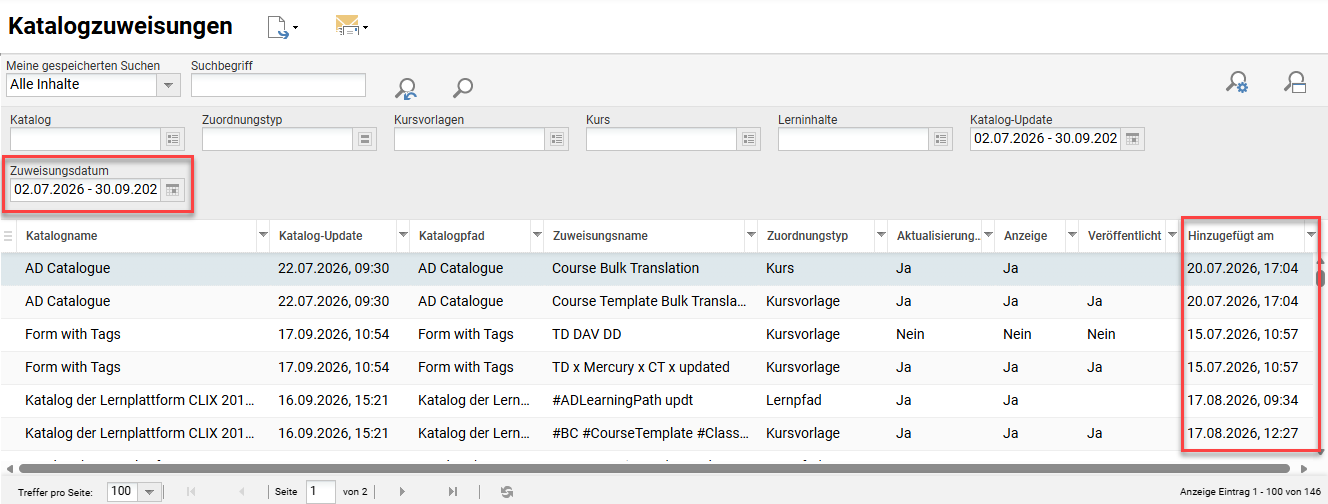Open Katalog selection list icon
The height and width of the screenshot is (504, 1328).
[x=172, y=139]
